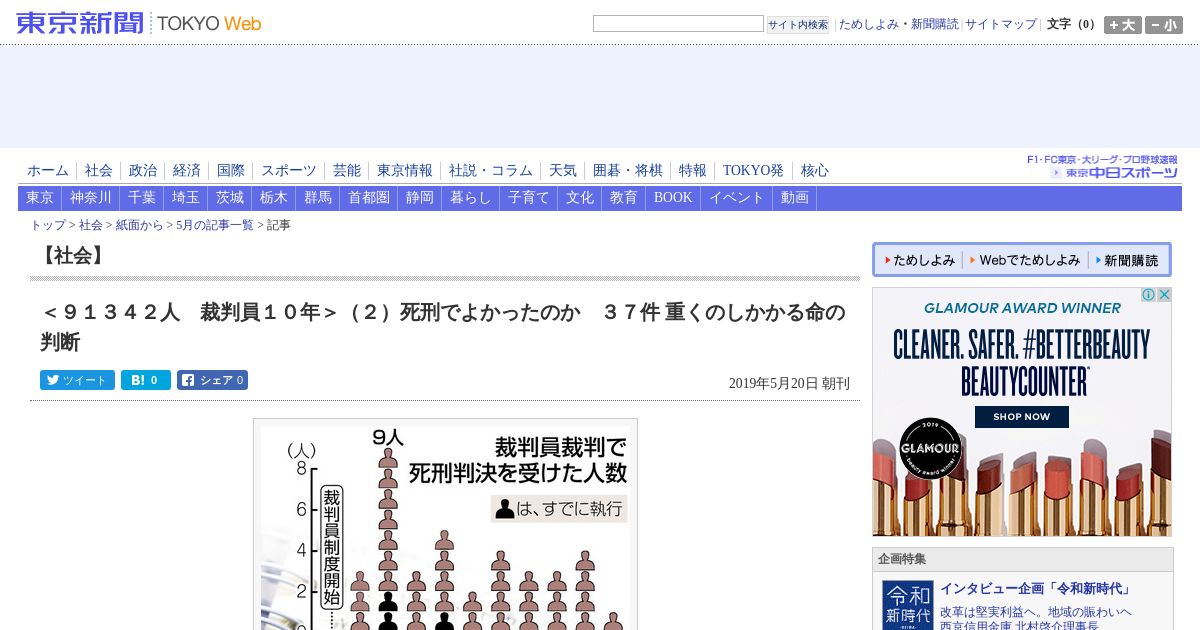Click the サイト内検索 button
The width and height of the screenshot is (1200, 630).
pos(798,24)
